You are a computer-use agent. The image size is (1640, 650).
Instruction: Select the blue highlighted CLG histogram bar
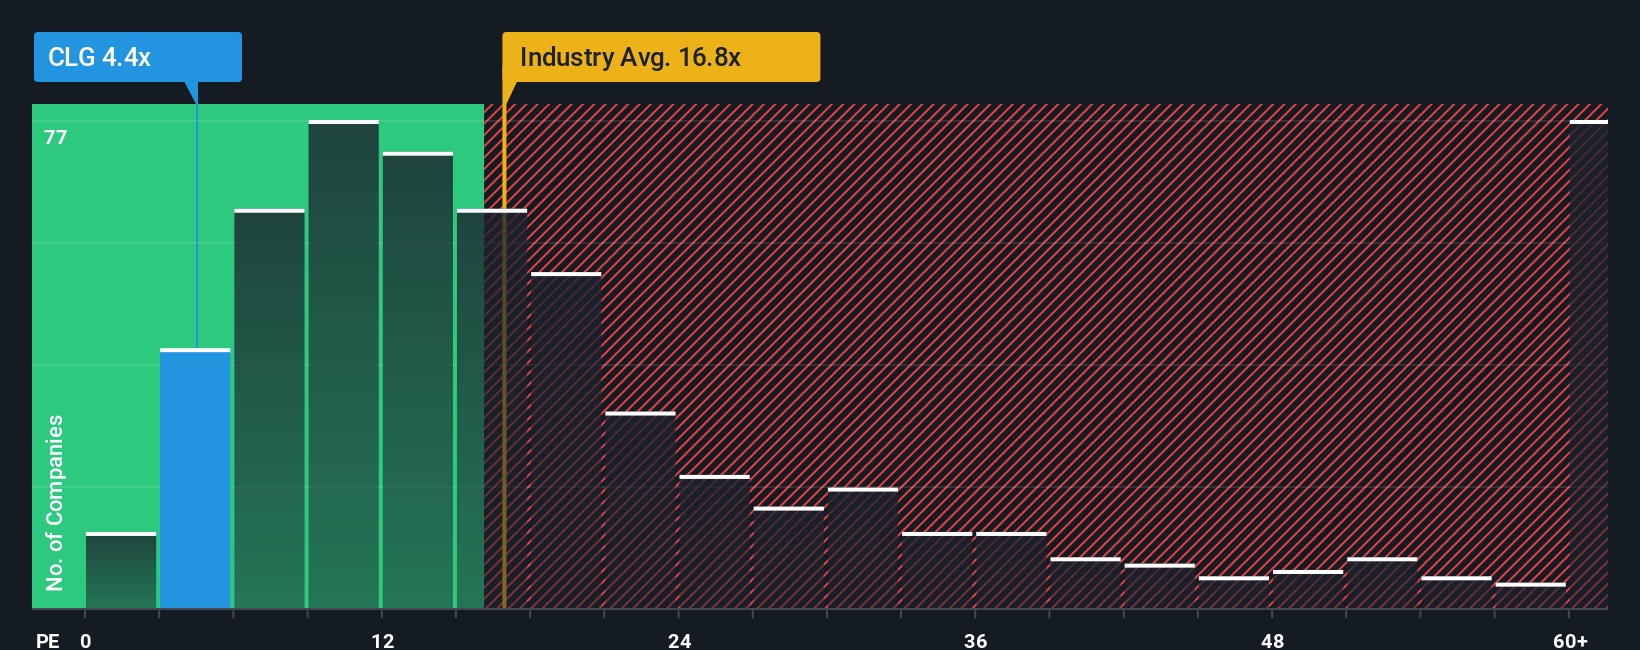(x=195, y=478)
